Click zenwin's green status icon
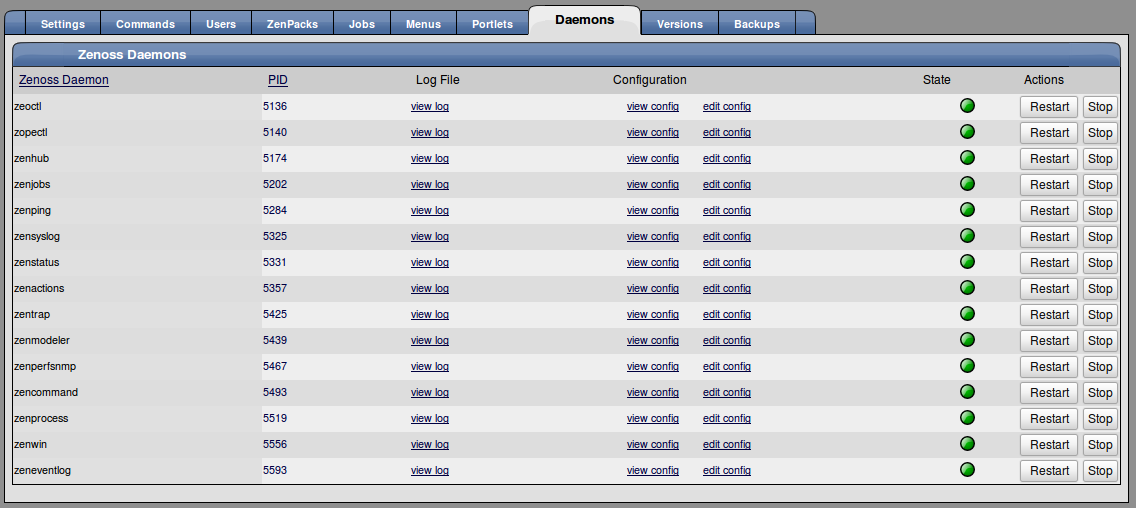The image size is (1136, 508). pyautogui.click(x=967, y=444)
